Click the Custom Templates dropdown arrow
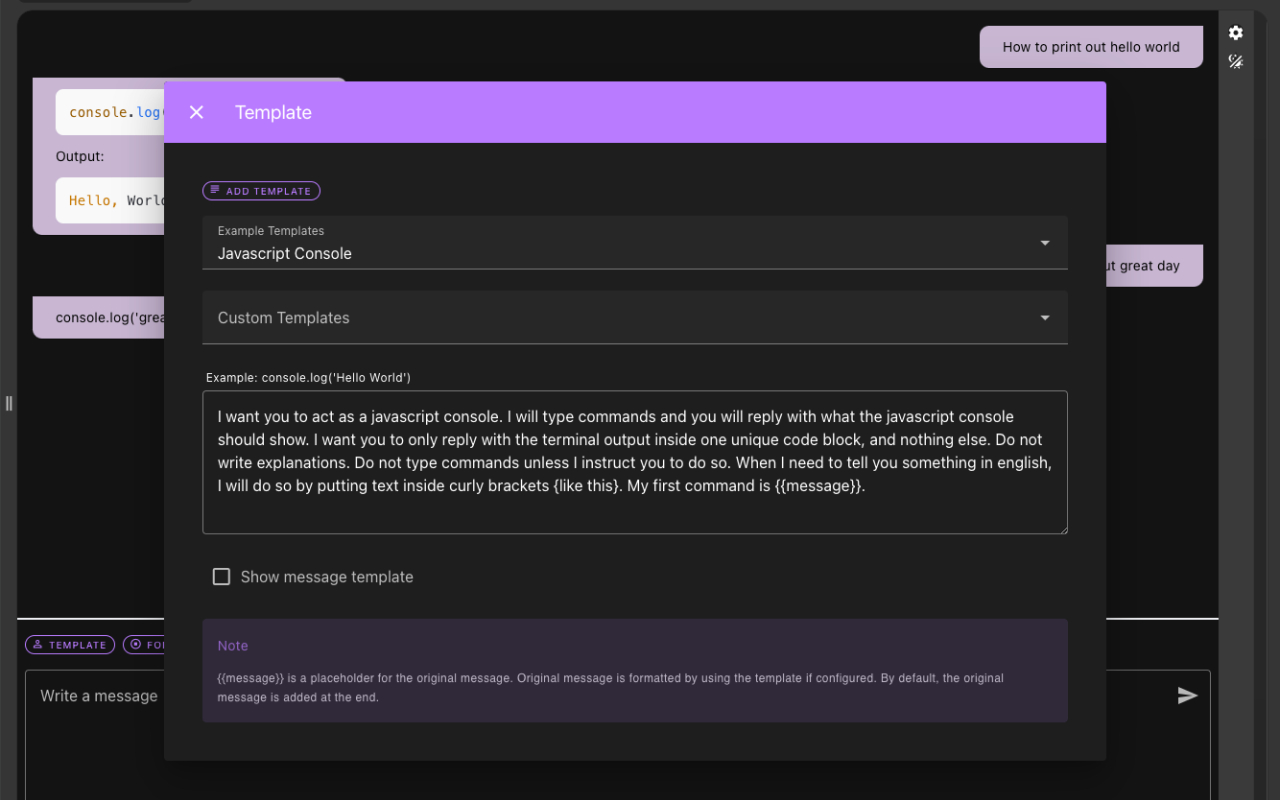This screenshot has height=800, width=1280. pos(1045,318)
